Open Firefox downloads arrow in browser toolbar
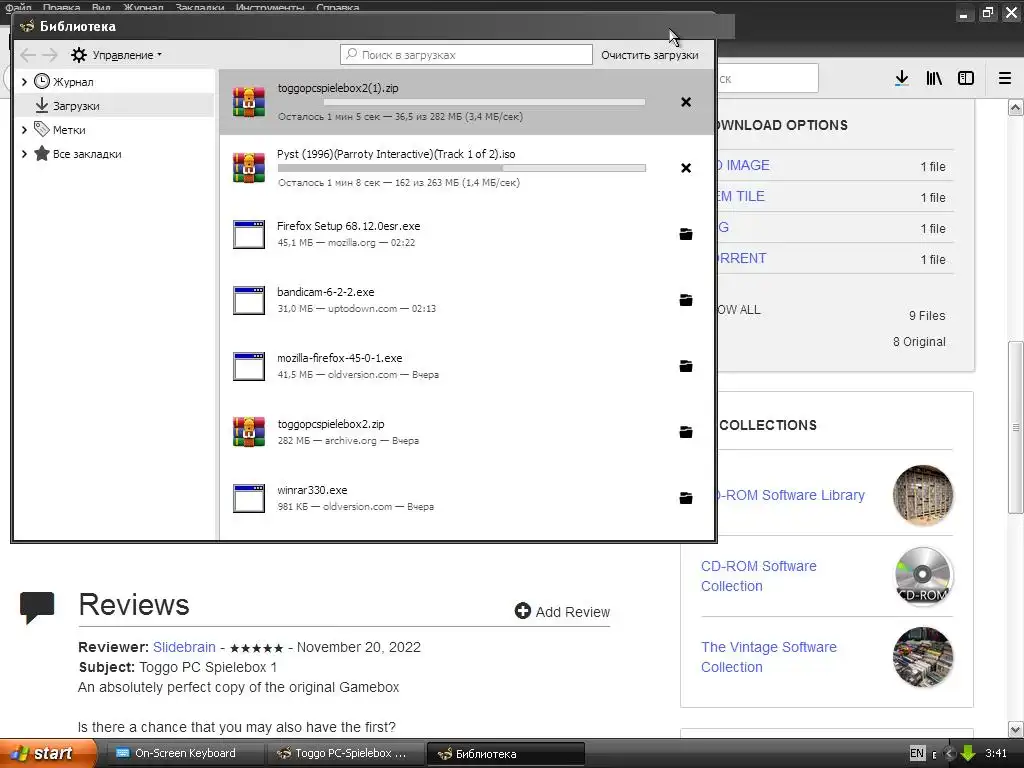 [902, 78]
